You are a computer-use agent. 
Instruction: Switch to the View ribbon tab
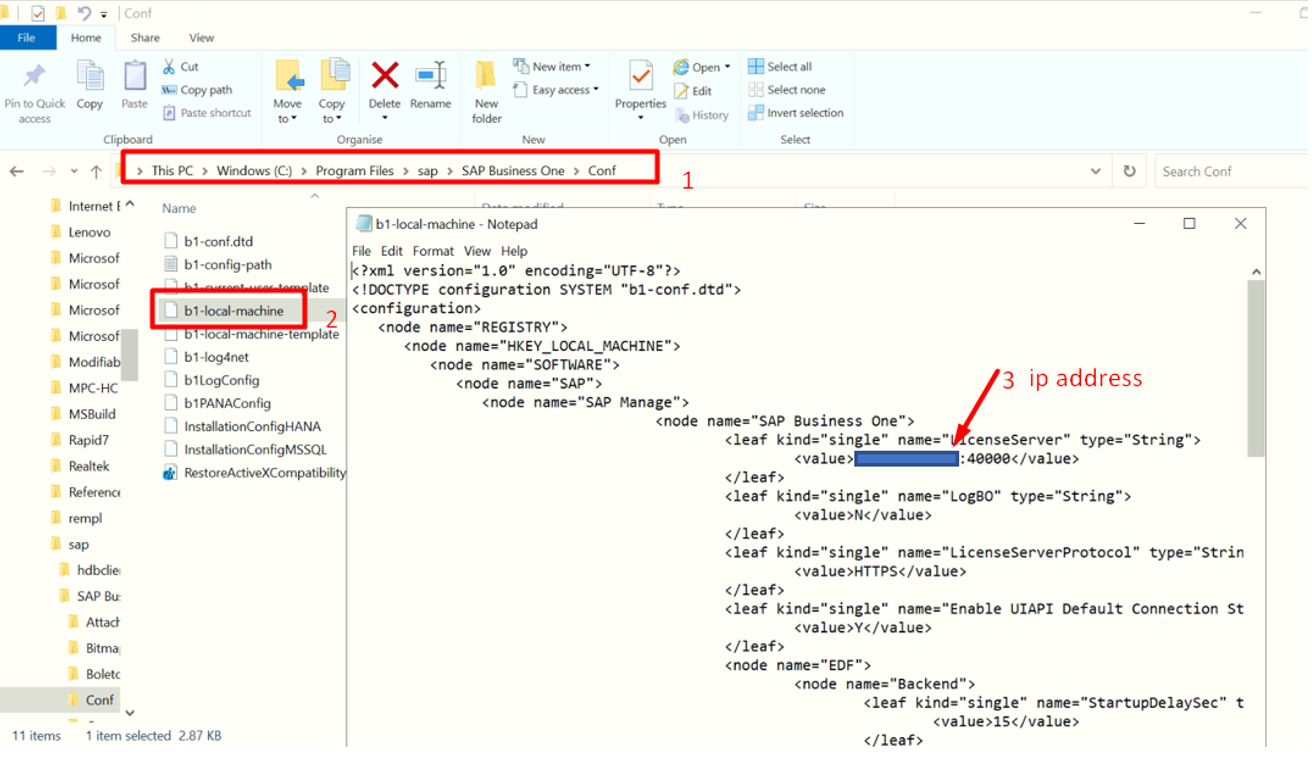point(202,38)
